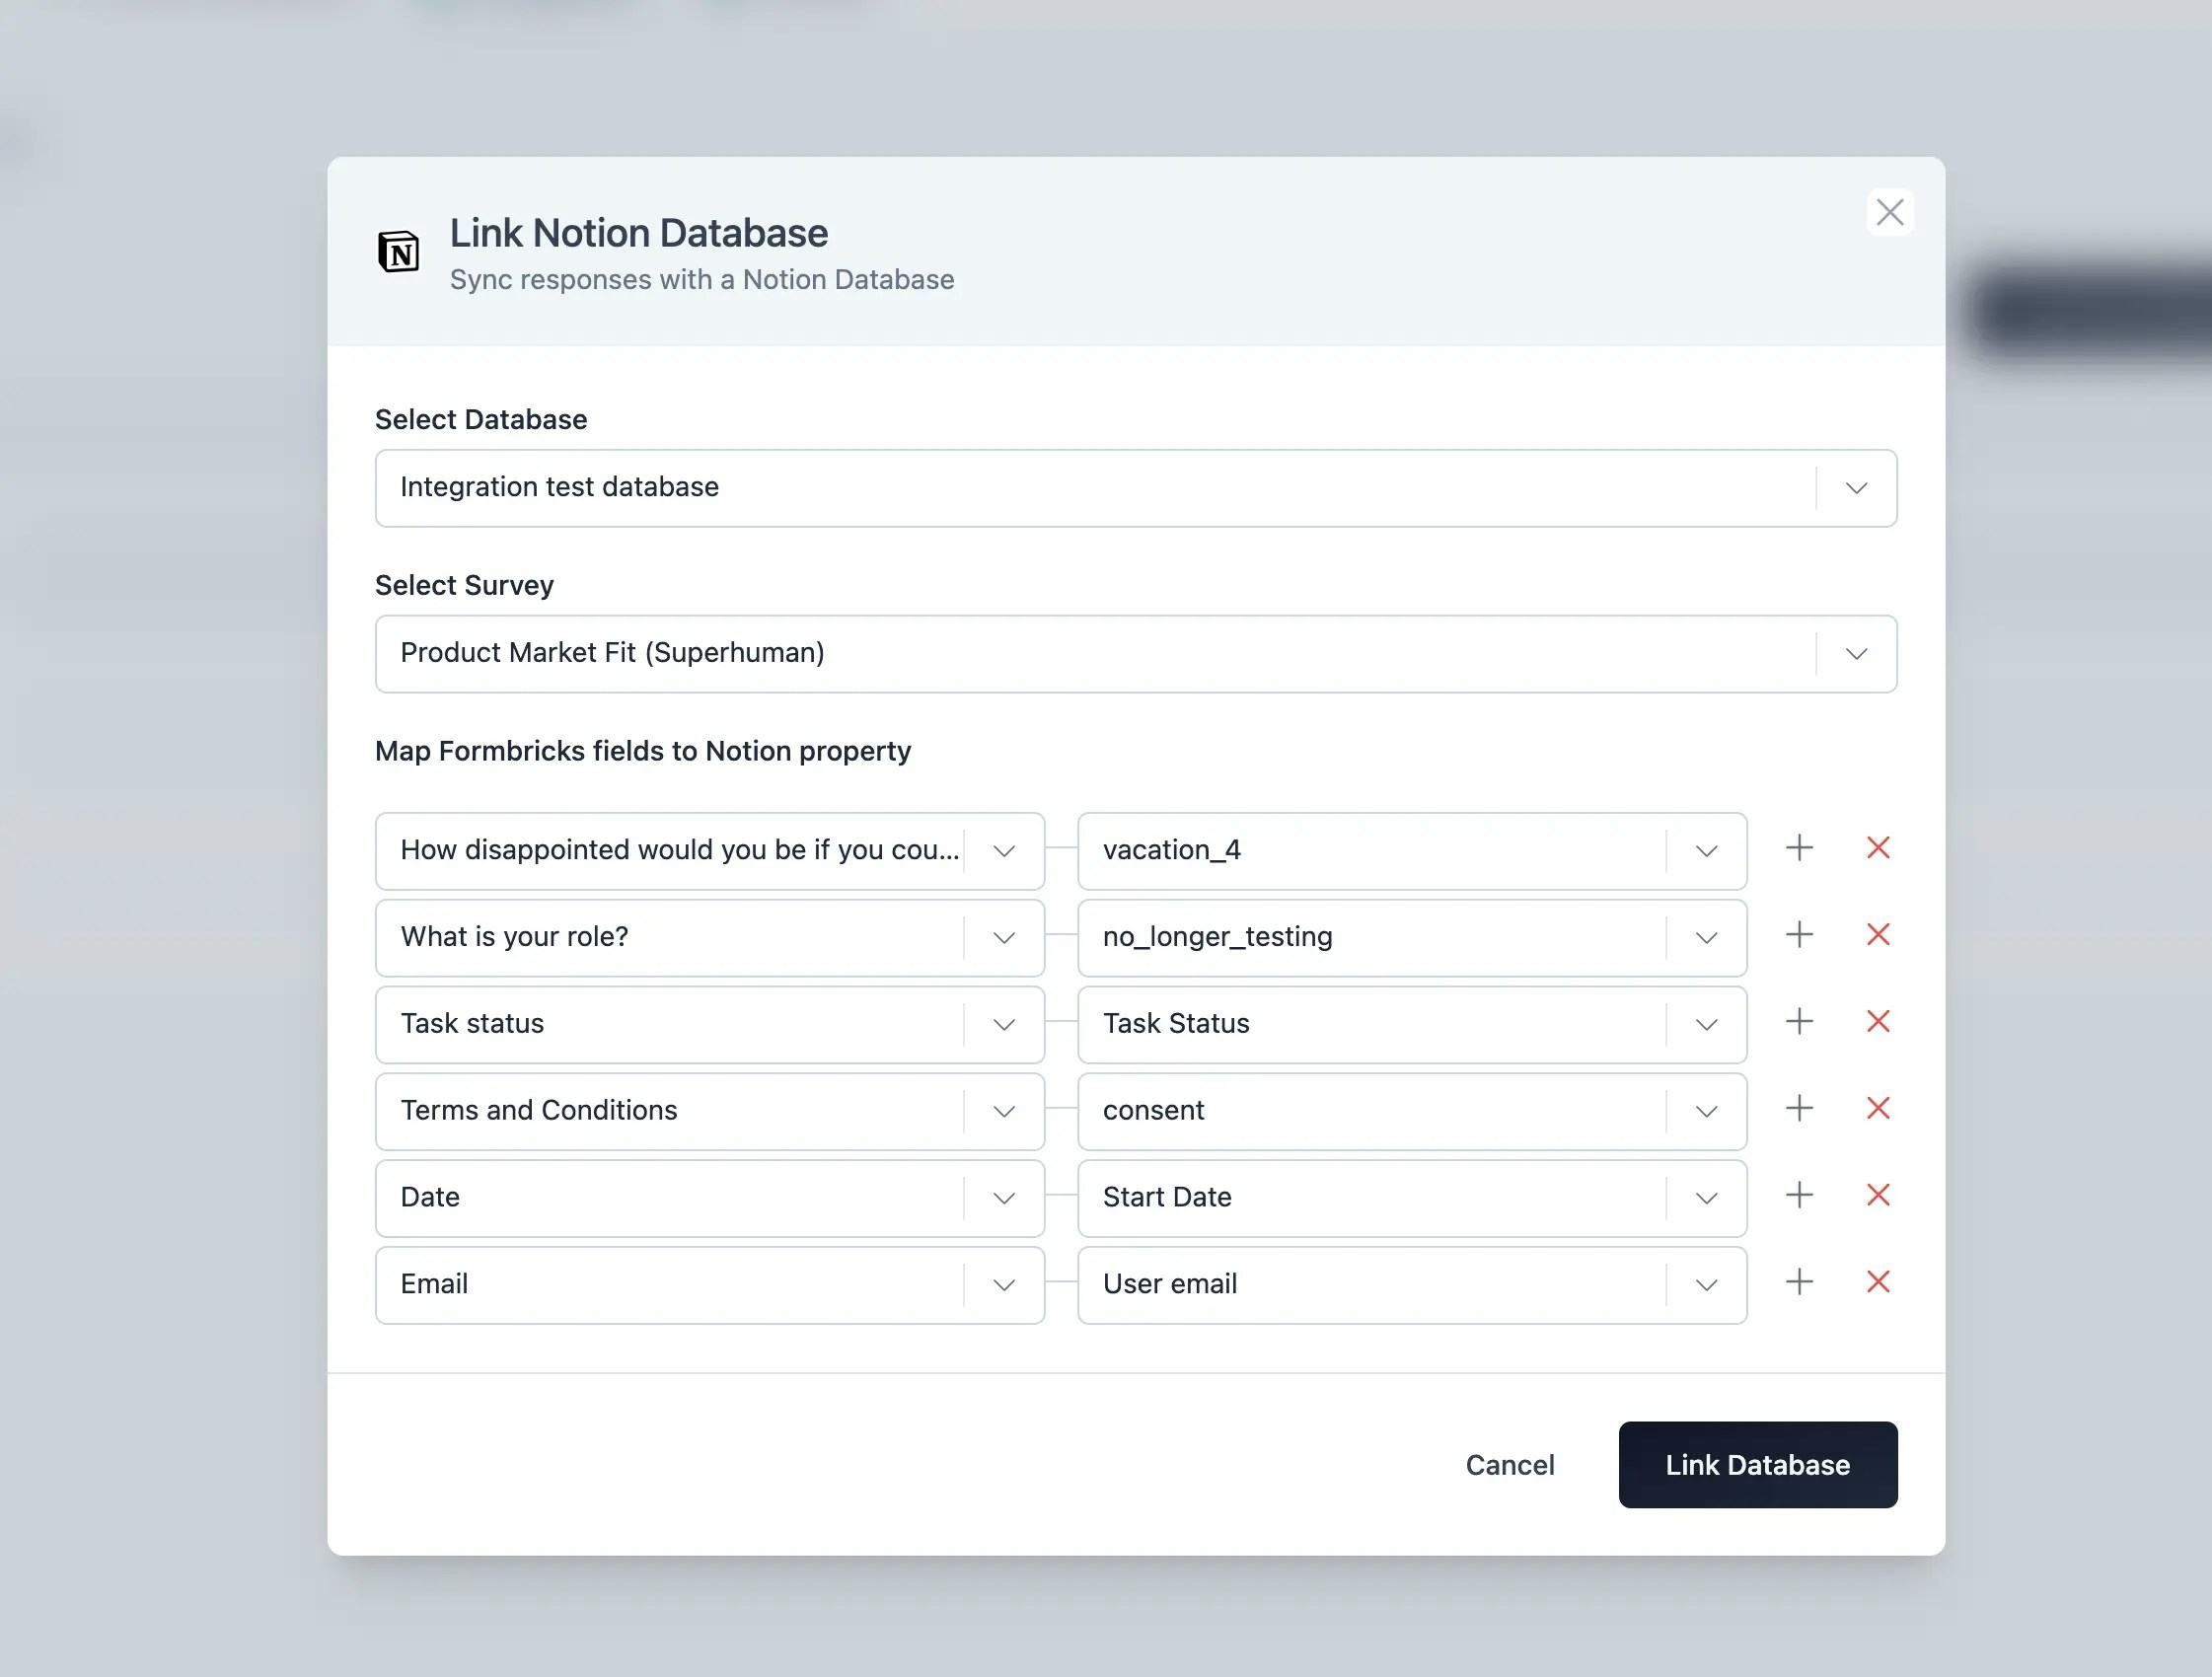The width and height of the screenshot is (2212, 1677).
Task: Delete the no_longer_testing mapping row
Action: coord(1877,935)
